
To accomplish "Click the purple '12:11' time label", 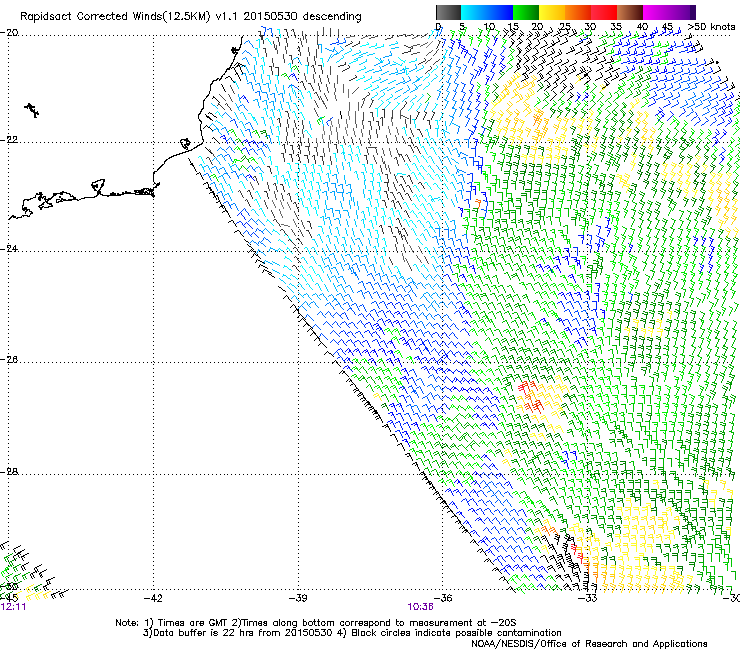I will 13,607.
